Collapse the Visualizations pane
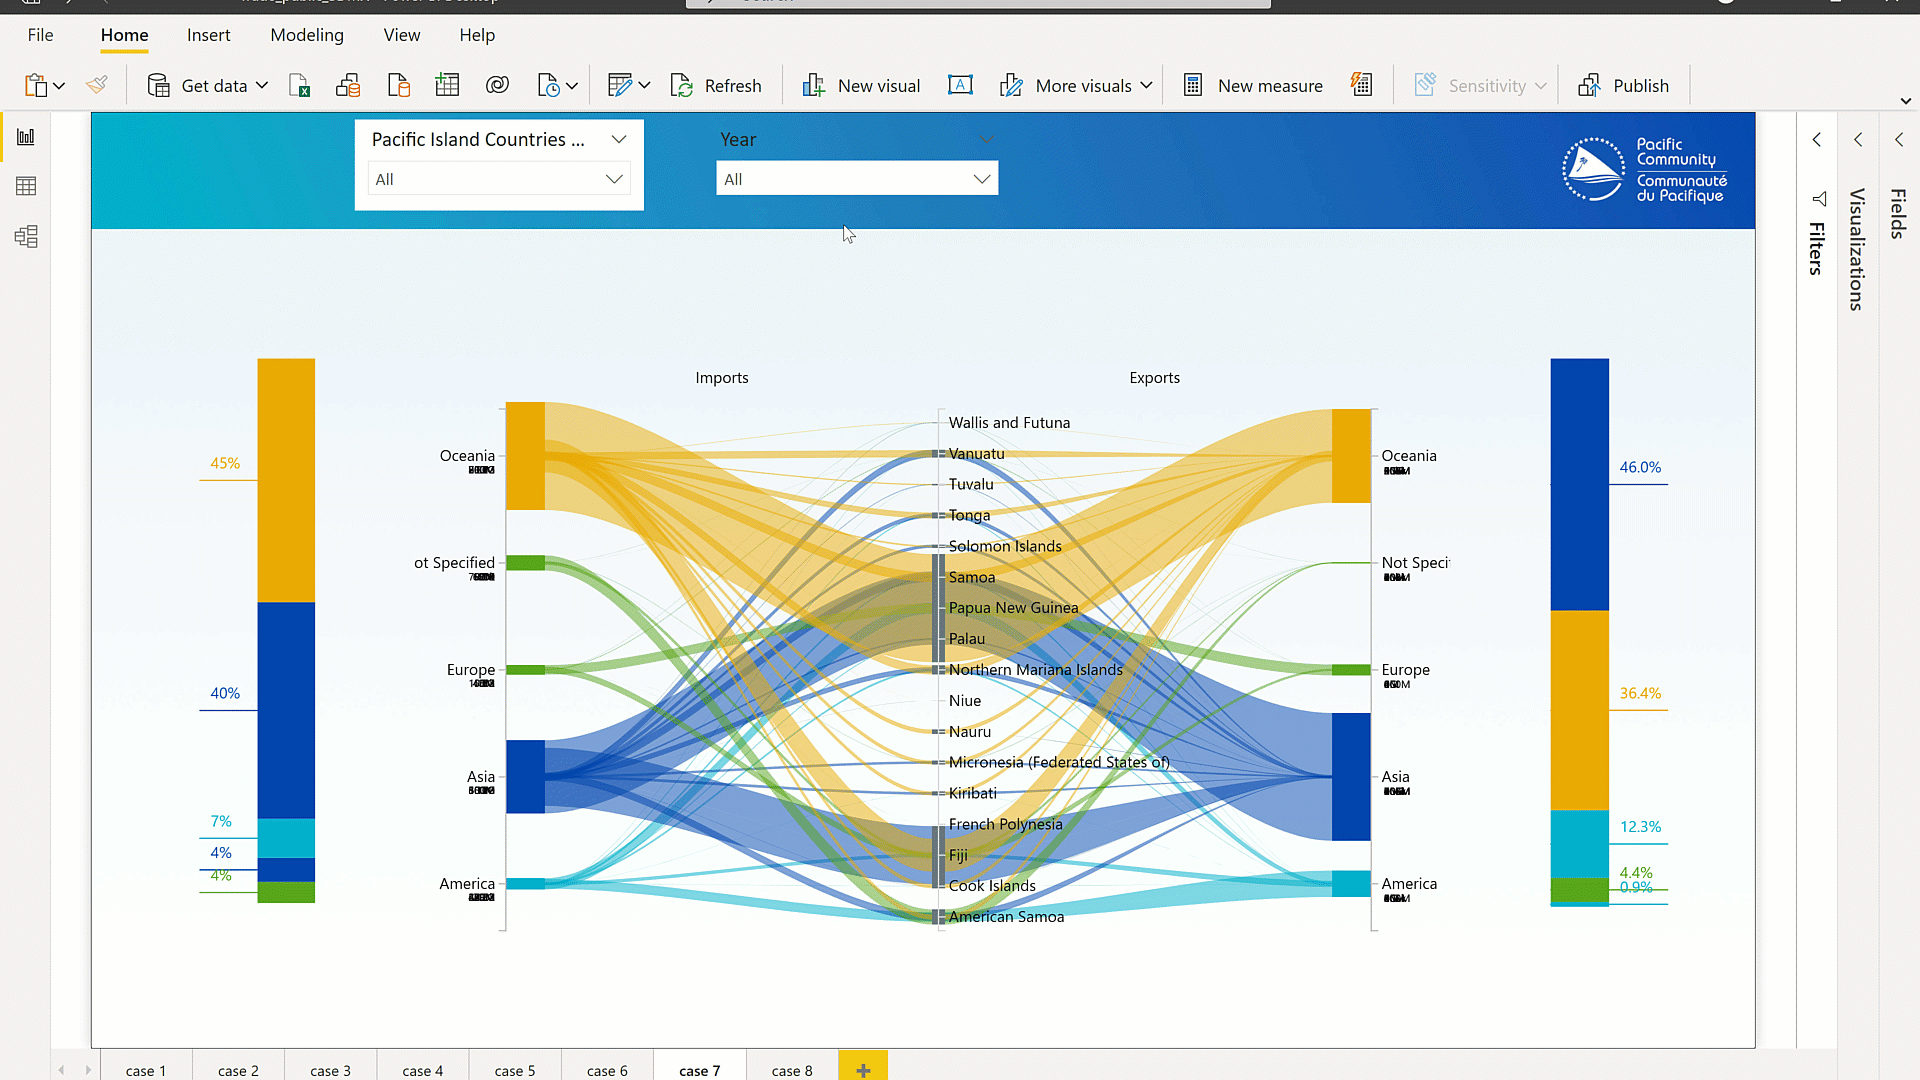The width and height of the screenshot is (1920, 1080). pos(1858,139)
